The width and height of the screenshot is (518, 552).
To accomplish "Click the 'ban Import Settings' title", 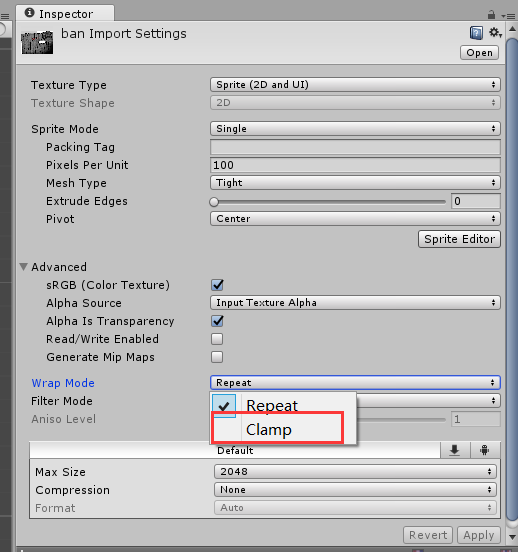I will (124, 34).
